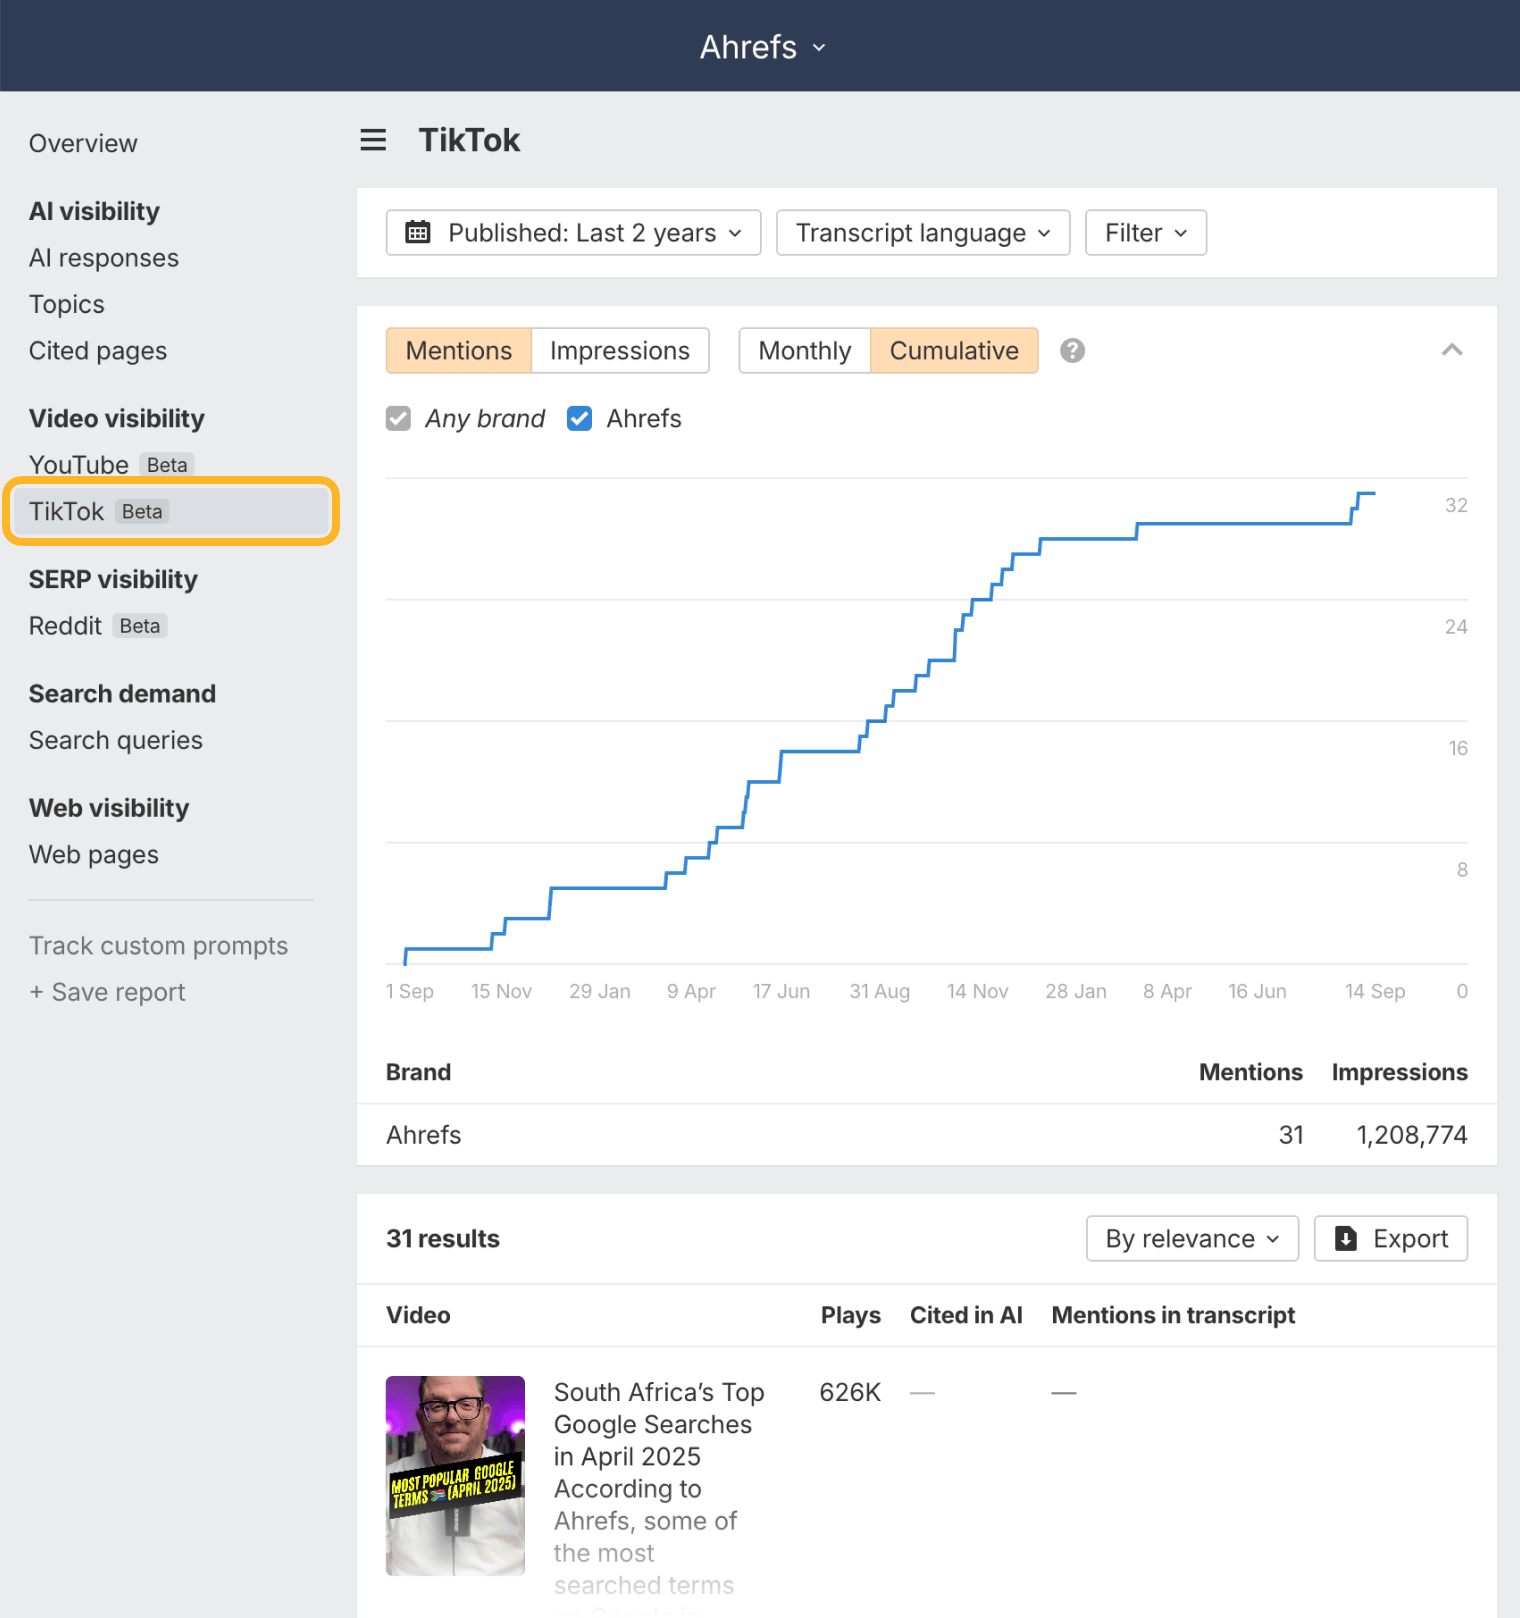Click the AI visibility sidebar heading
Viewport: 1520px width, 1618px height.
pyautogui.click(x=94, y=211)
